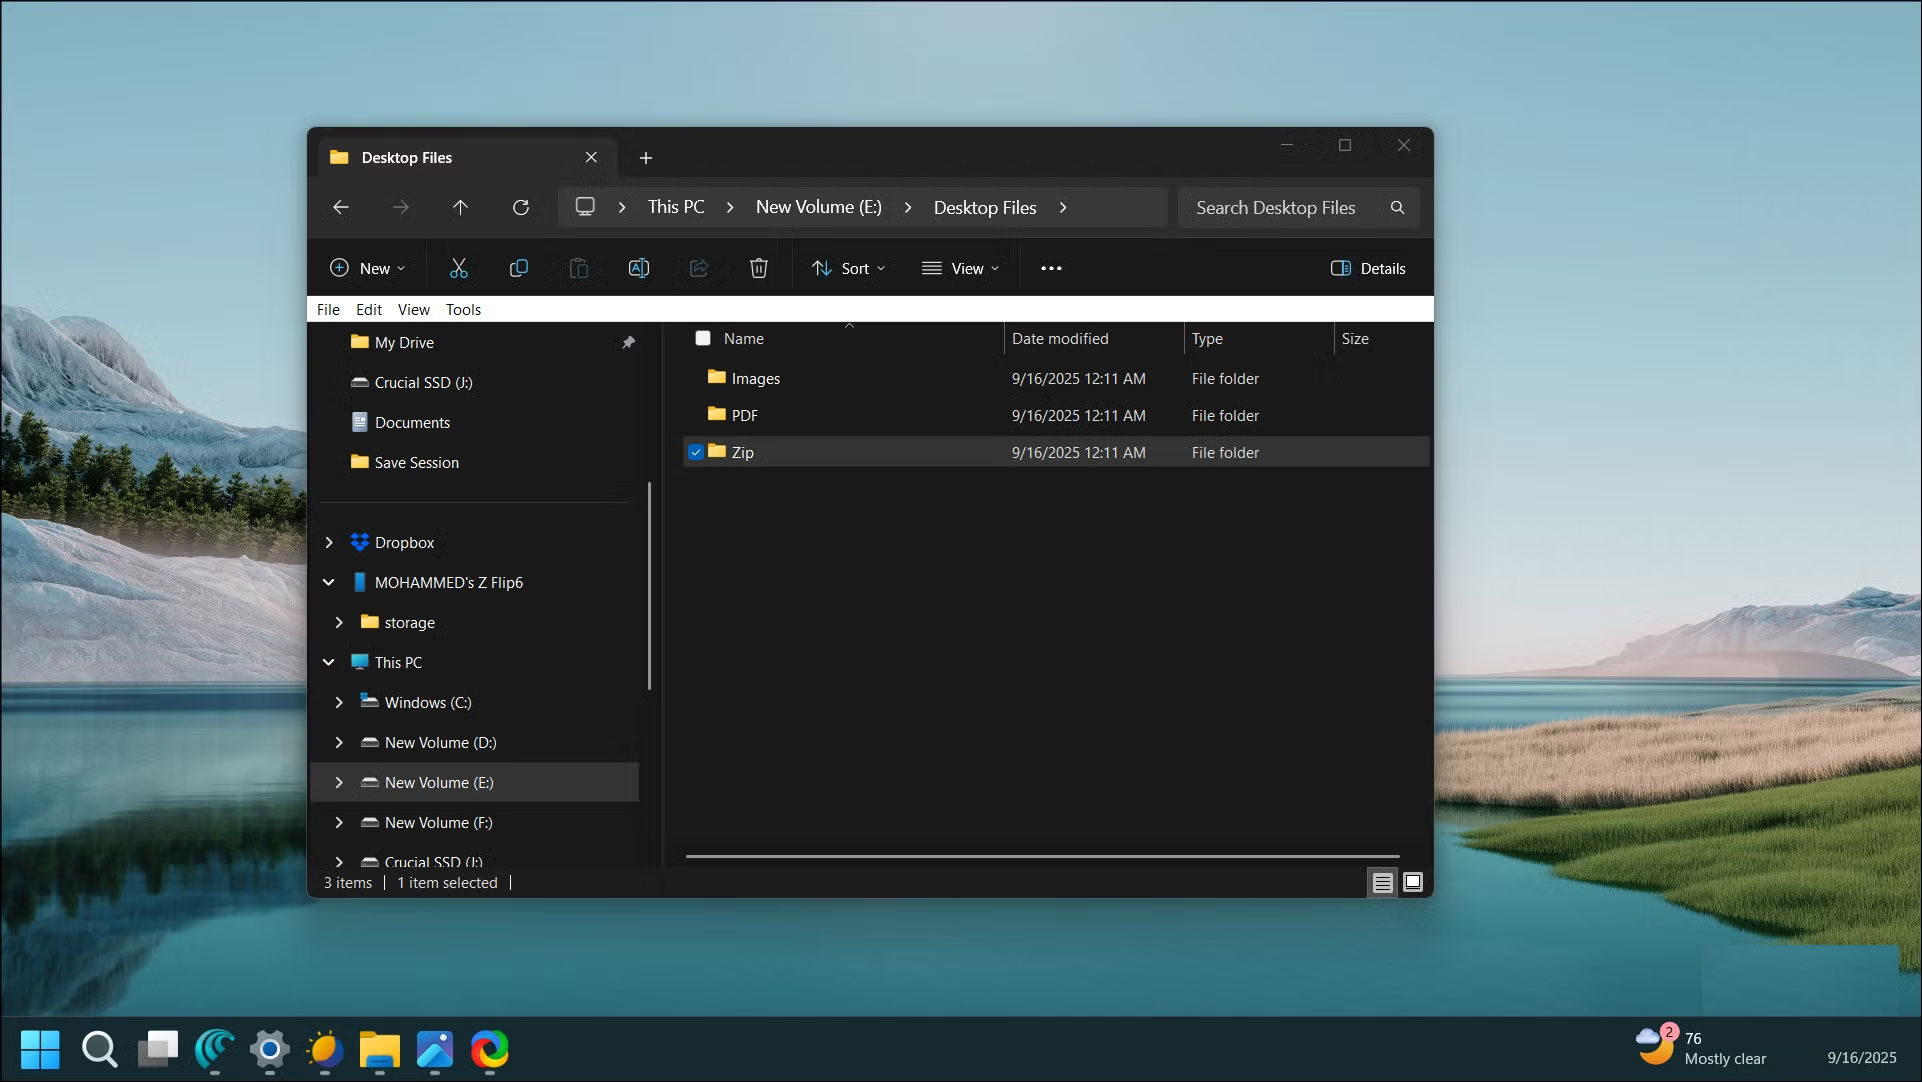Image resolution: width=1922 pixels, height=1082 pixels.
Task: Select the Cut icon in the toolbar
Action: click(x=459, y=267)
